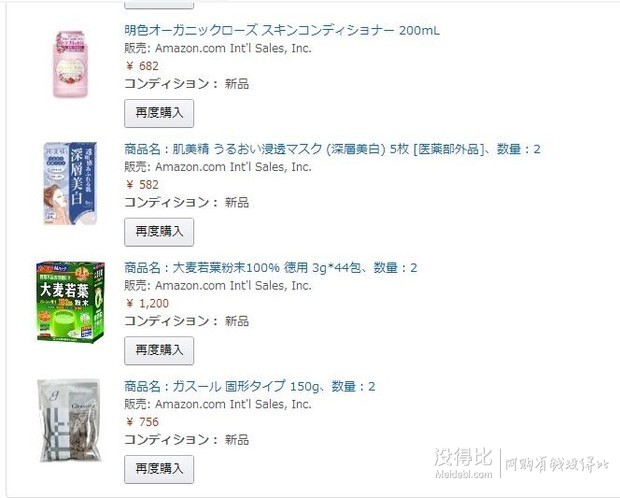Select seller name under 大麦若葉 listing
Screen dimensions: 620x498
pyautogui.click(x=233, y=286)
